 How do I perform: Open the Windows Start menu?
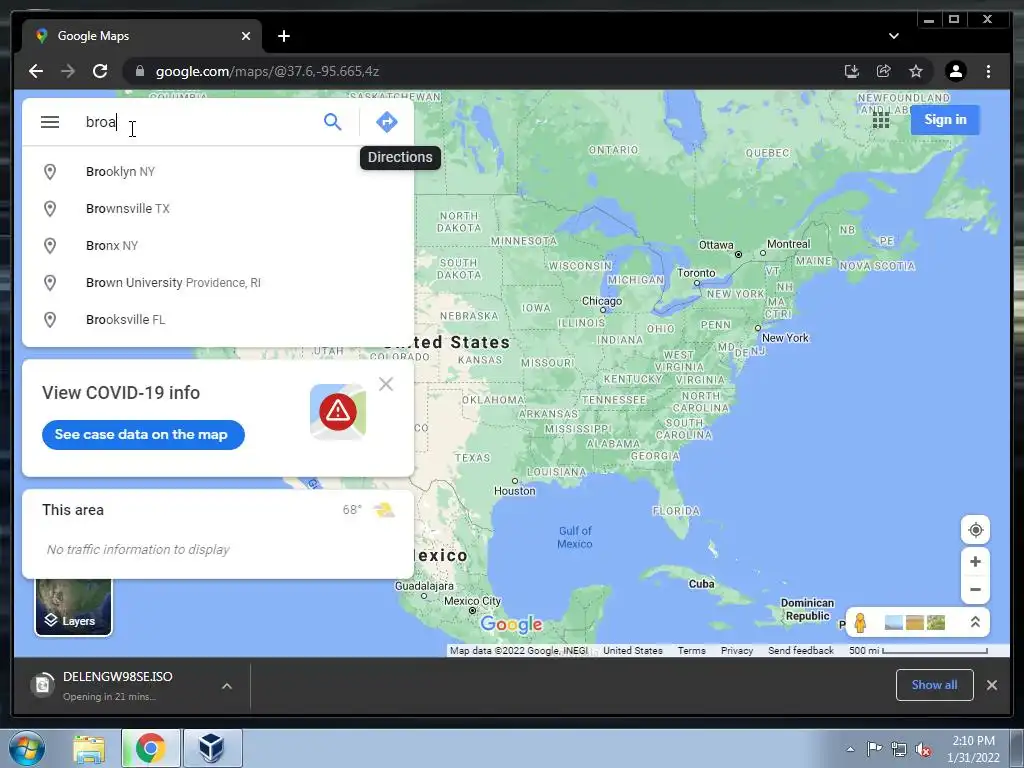coord(27,748)
